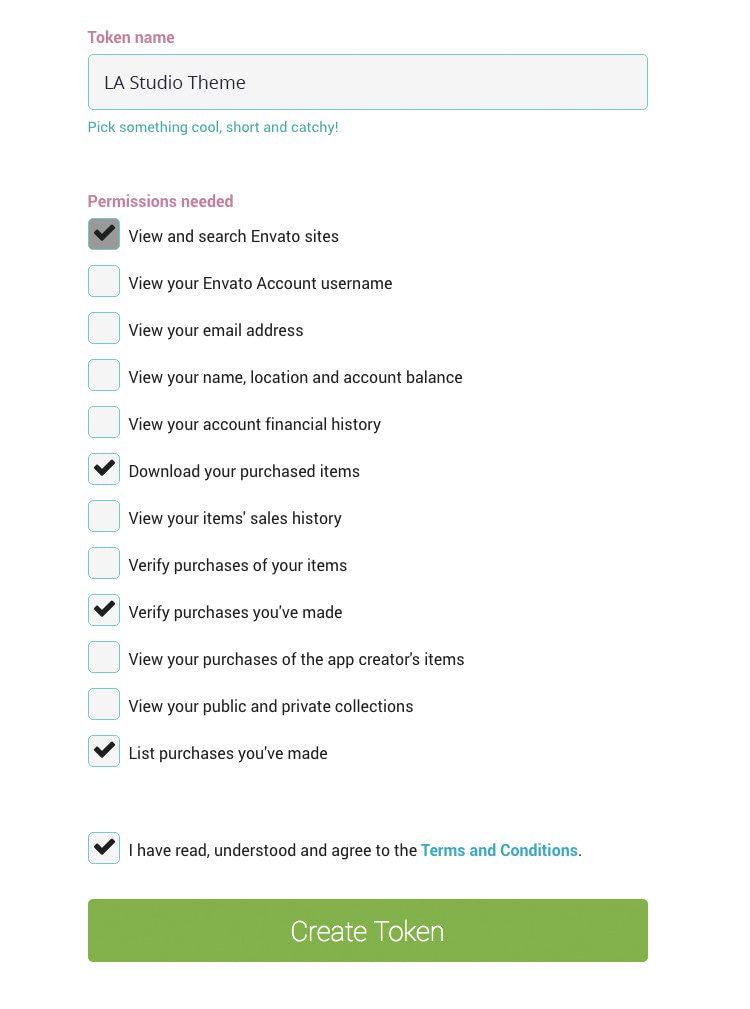Tick View your name, location and balance
The height and width of the screenshot is (1009, 750).
point(104,376)
